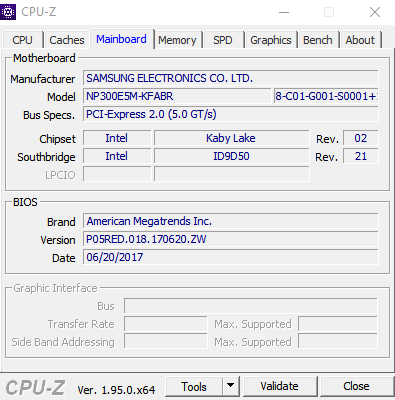Viewport: 395px width, 400px height.
Task: Click the Model value NP300E5M-KFABR
Action: [177, 96]
